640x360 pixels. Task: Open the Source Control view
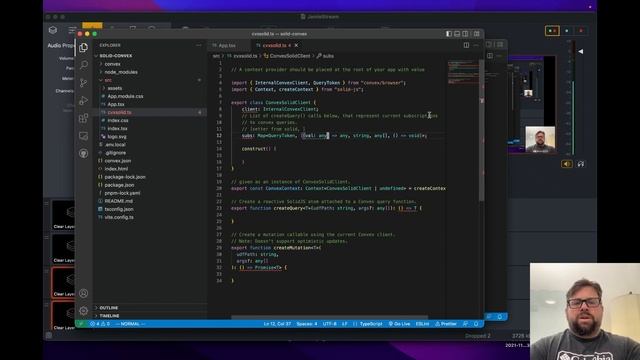(84, 82)
